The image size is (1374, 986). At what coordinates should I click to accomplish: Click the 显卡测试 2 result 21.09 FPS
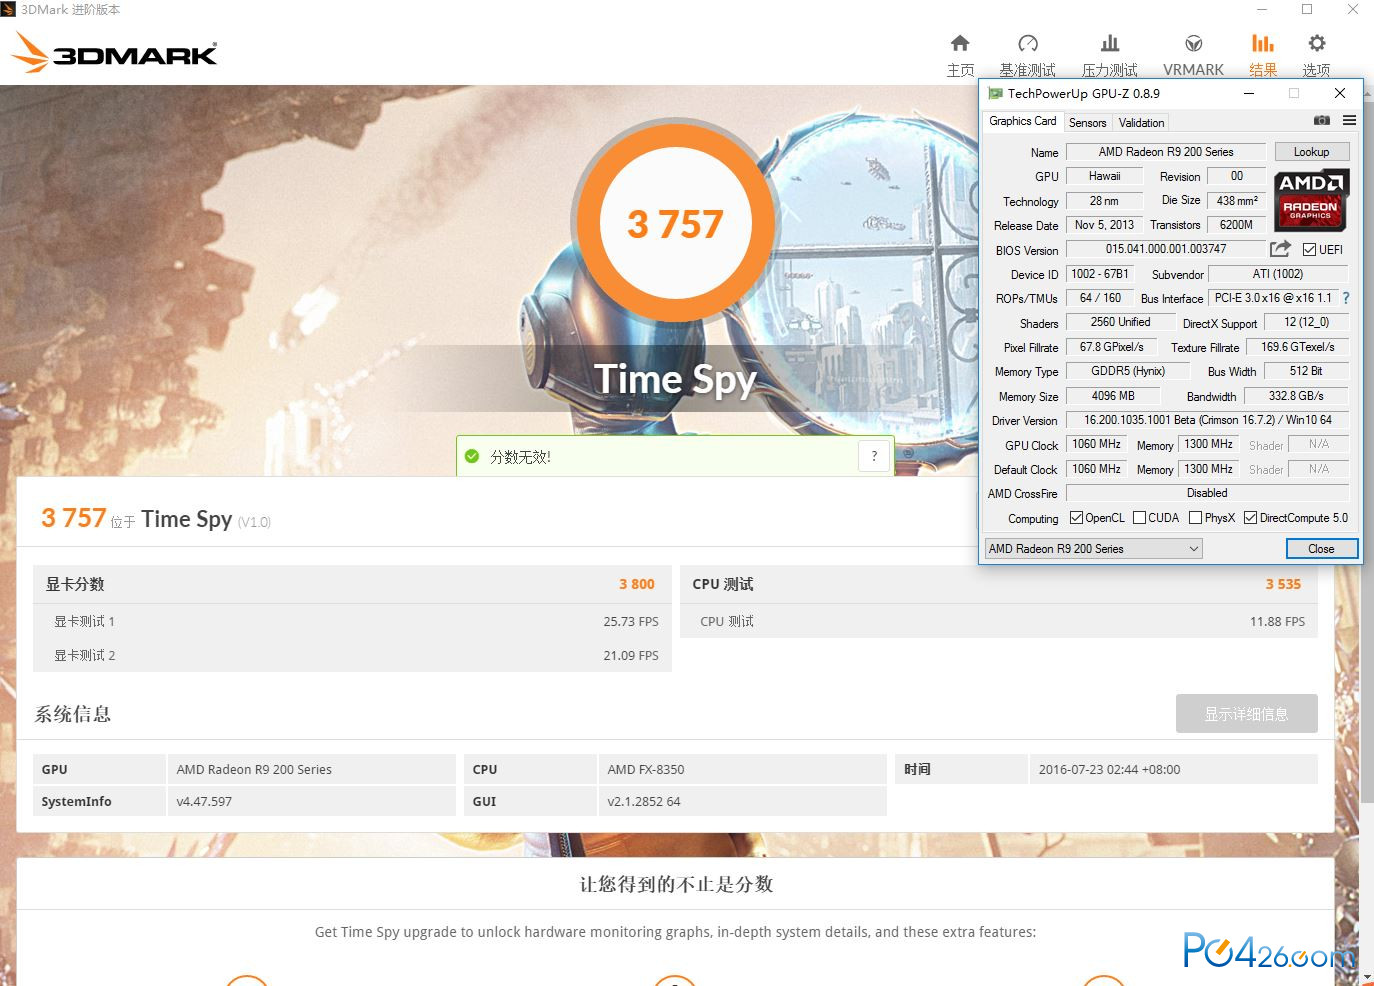click(631, 655)
